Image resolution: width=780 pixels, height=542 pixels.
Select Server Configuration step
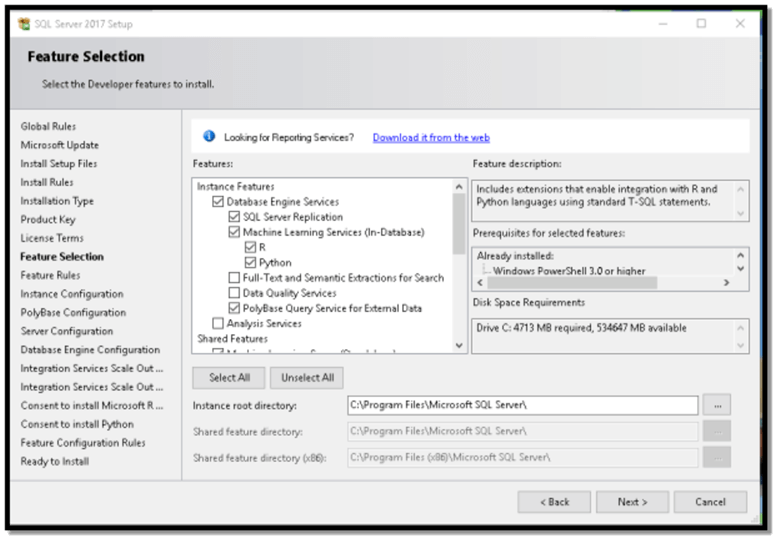(67, 331)
